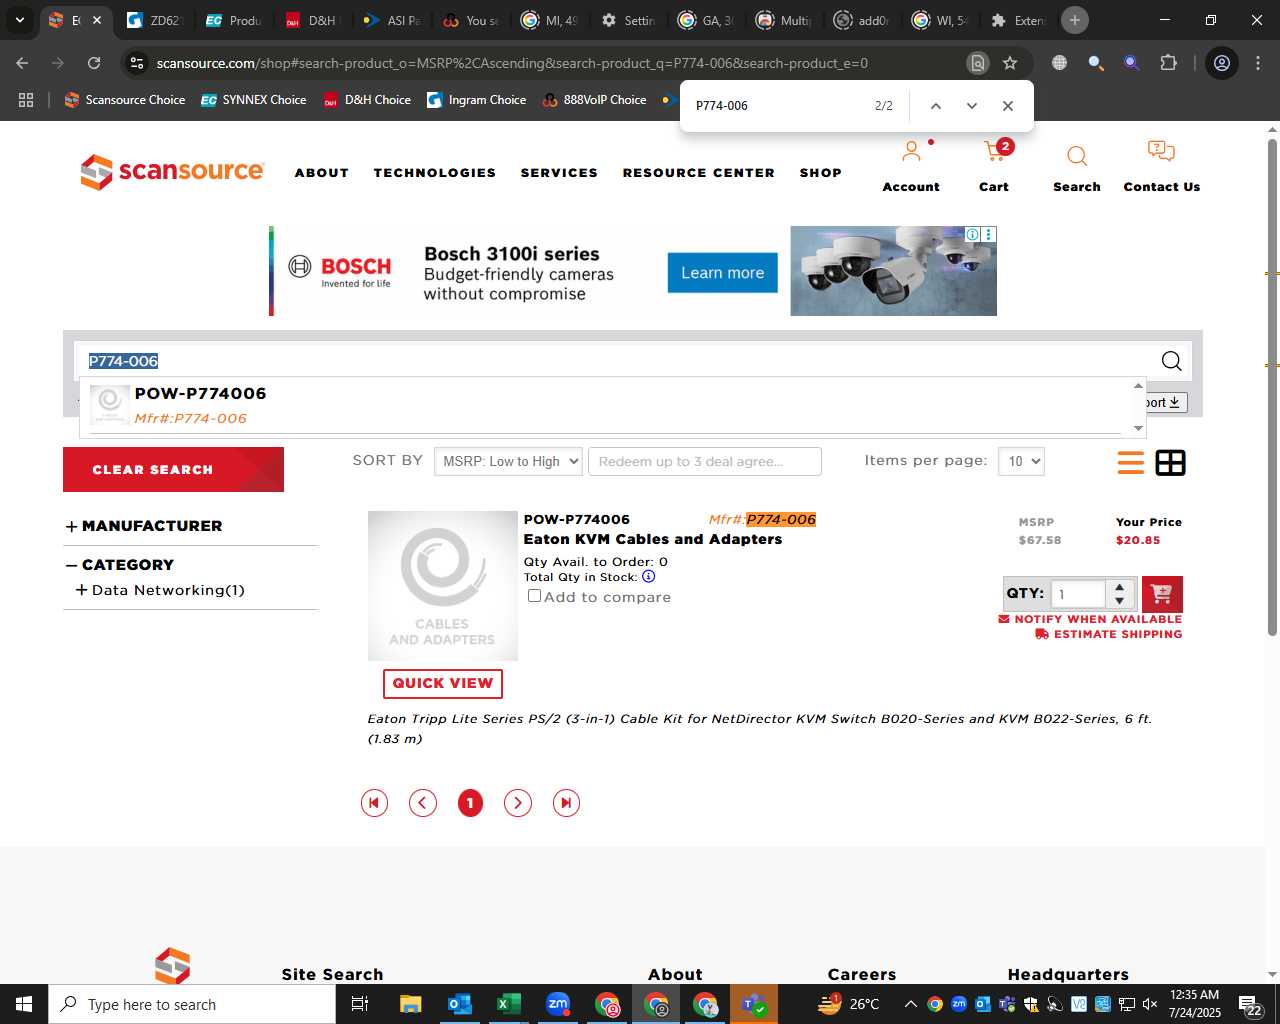Click Notify When Available link

tap(1090, 619)
